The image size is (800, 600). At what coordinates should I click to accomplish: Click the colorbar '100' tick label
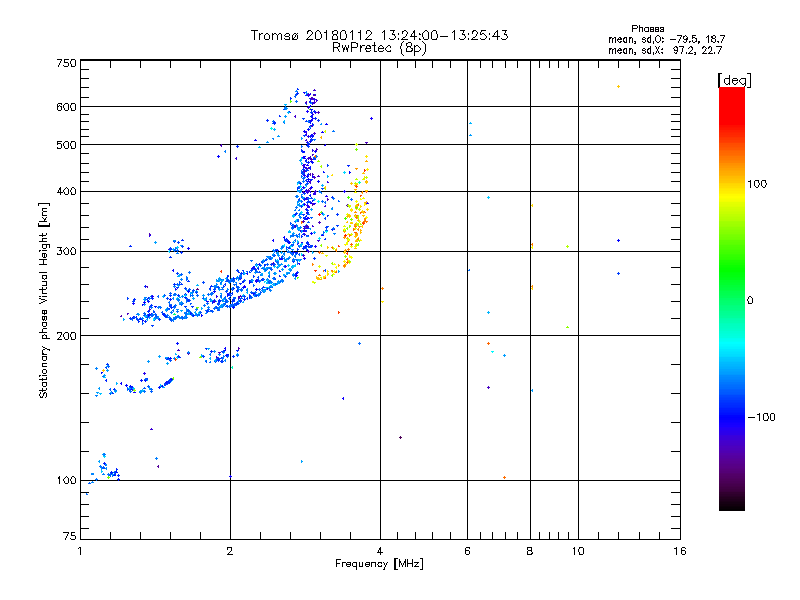[757, 184]
